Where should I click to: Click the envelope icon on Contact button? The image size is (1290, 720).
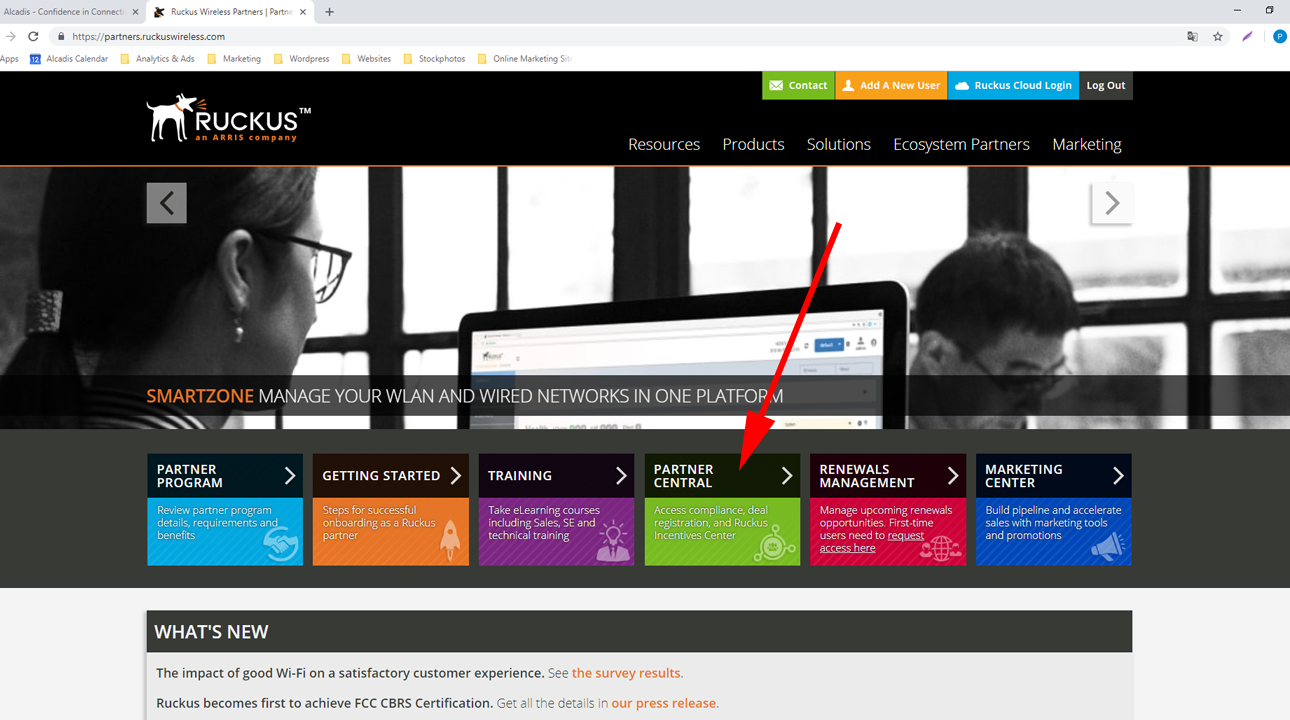(x=776, y=86)
